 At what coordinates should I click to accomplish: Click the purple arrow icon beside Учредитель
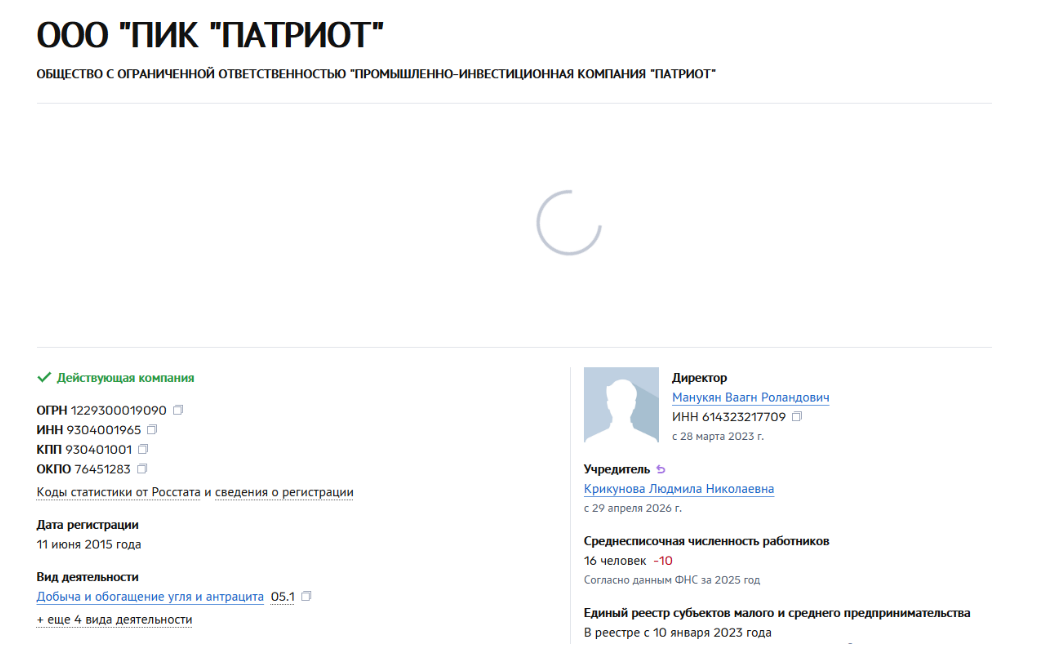coord(661,469)
